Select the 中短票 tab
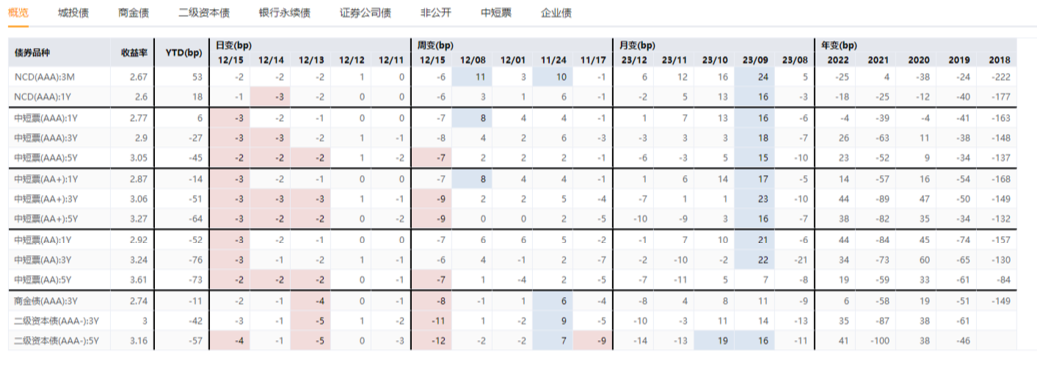The height and width of the screenshot is (368, 1044). click(x=496, y=13)
